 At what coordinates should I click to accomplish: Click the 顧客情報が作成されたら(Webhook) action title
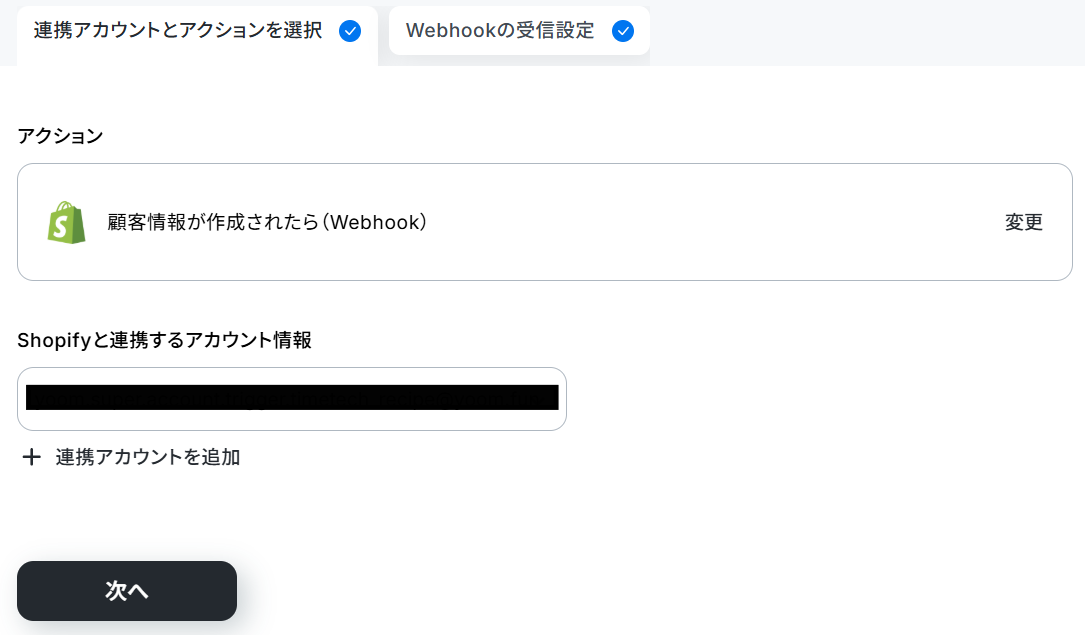(x=267, y=223)
